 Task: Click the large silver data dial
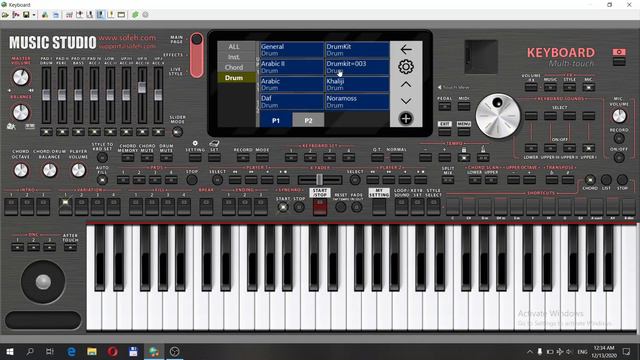[x=498, y=116]
